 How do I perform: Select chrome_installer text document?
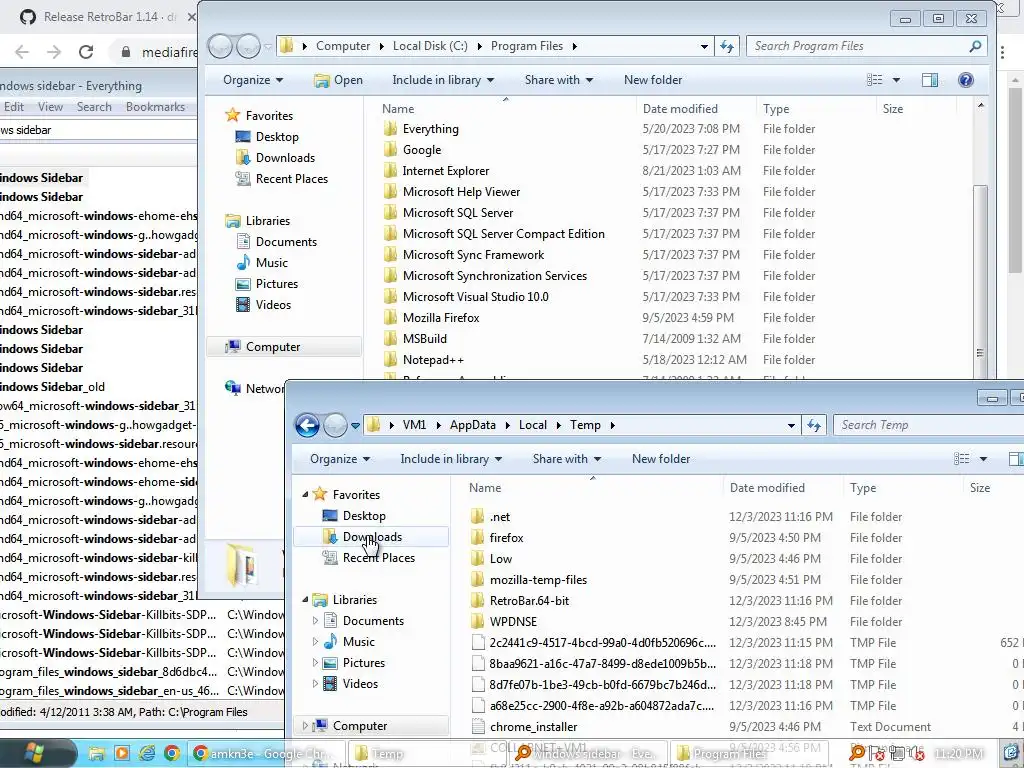click(534, 727)
